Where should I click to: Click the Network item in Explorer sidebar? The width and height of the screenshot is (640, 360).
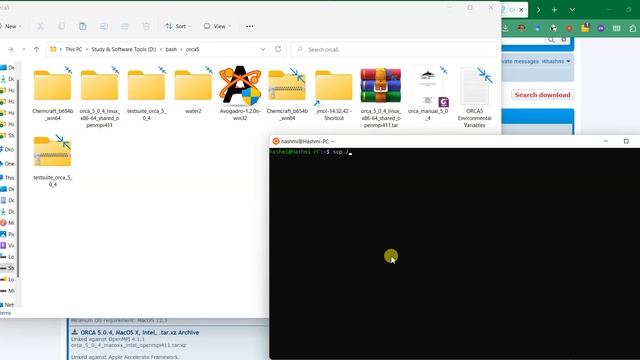(x=7, y=304)
